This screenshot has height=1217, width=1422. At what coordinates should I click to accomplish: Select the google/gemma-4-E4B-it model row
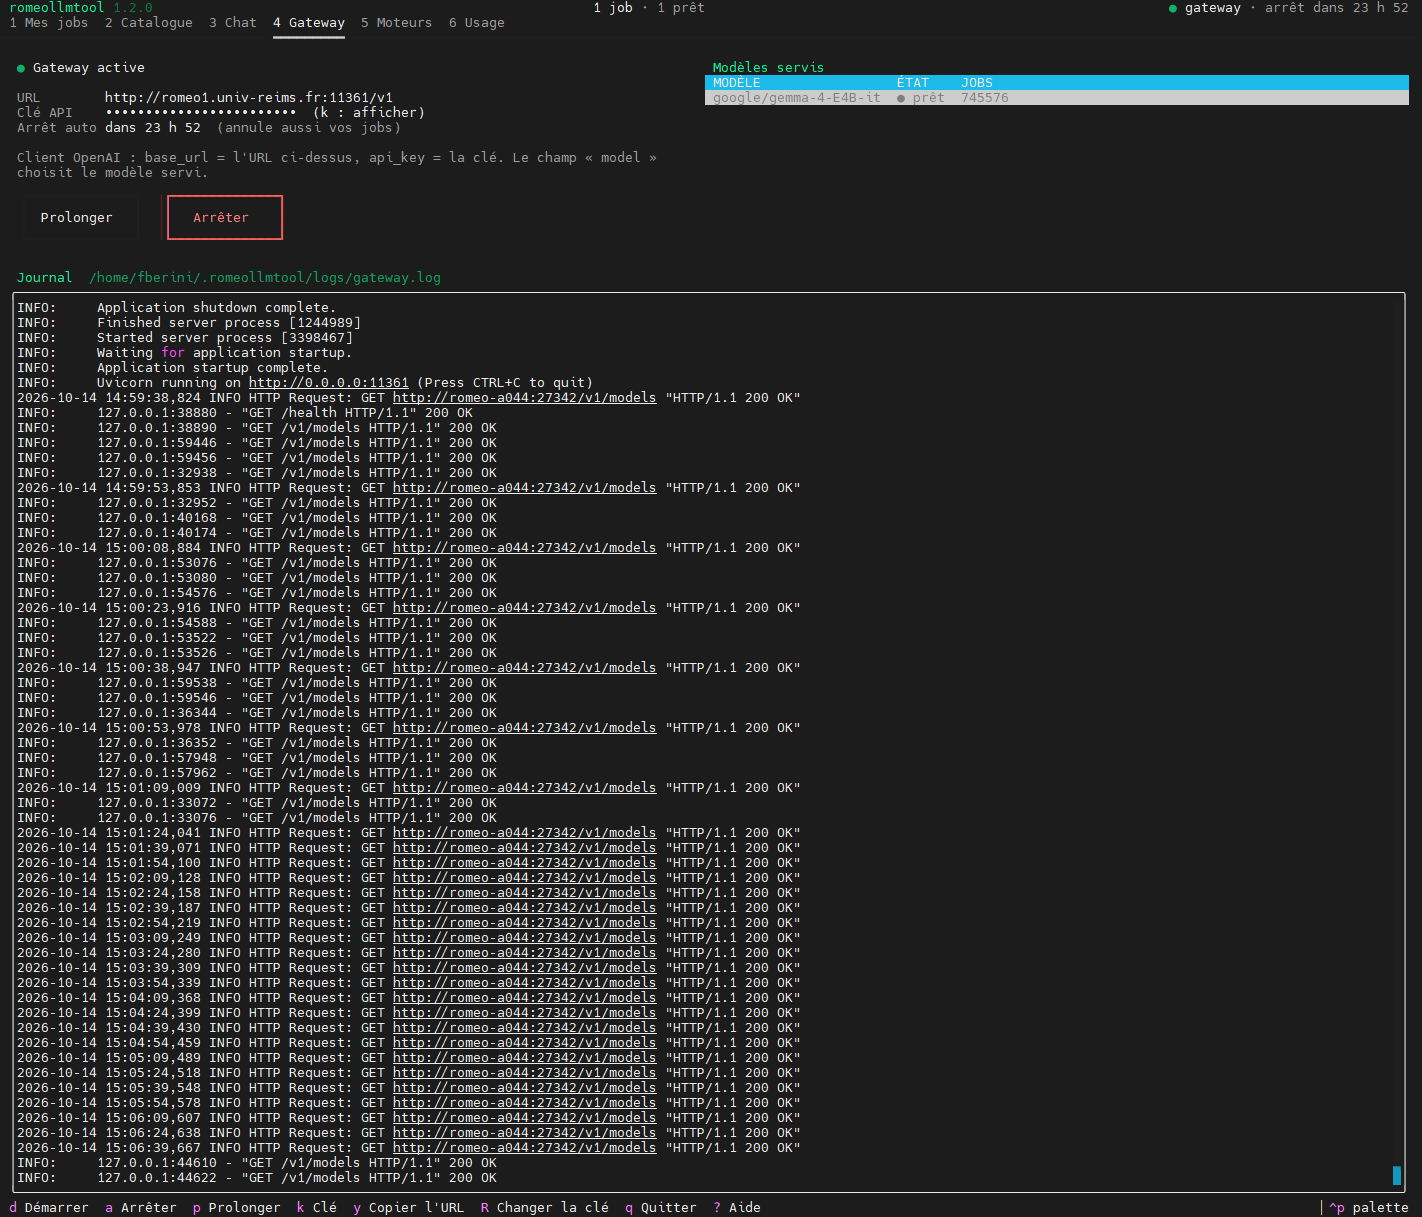tap(1057, 98)
